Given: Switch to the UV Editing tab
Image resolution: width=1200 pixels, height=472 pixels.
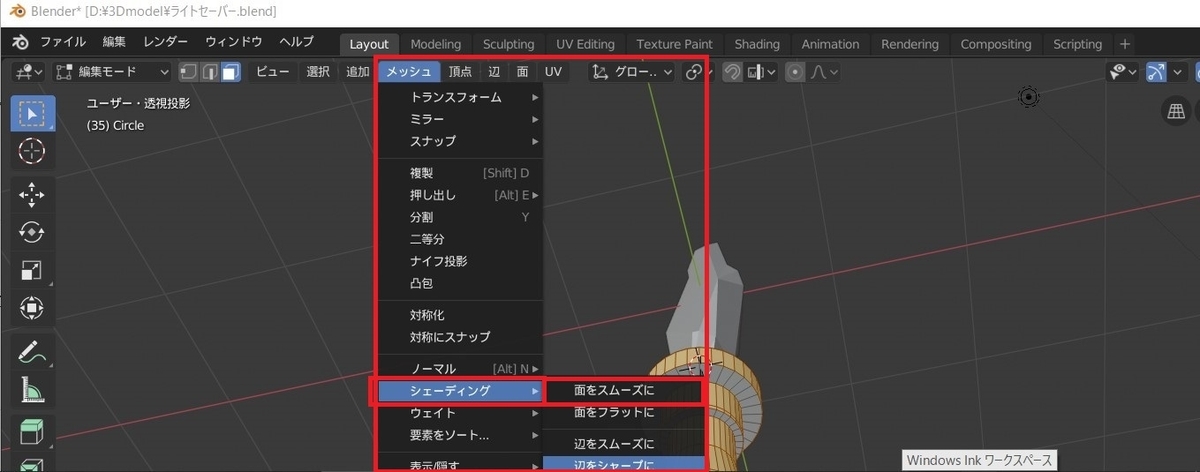Looking at the screenshot, I should (x=585, y=44).
